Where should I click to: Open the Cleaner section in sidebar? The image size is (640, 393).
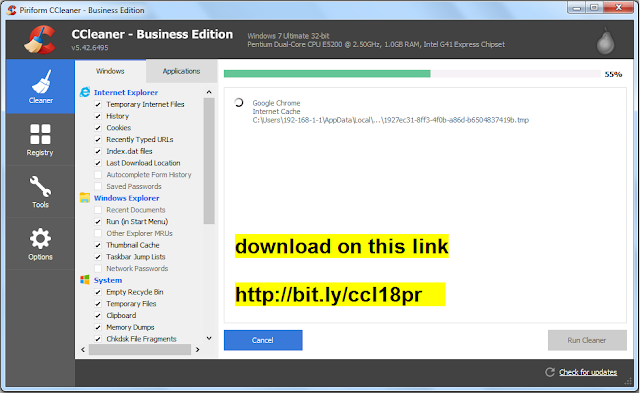point(40,87)
